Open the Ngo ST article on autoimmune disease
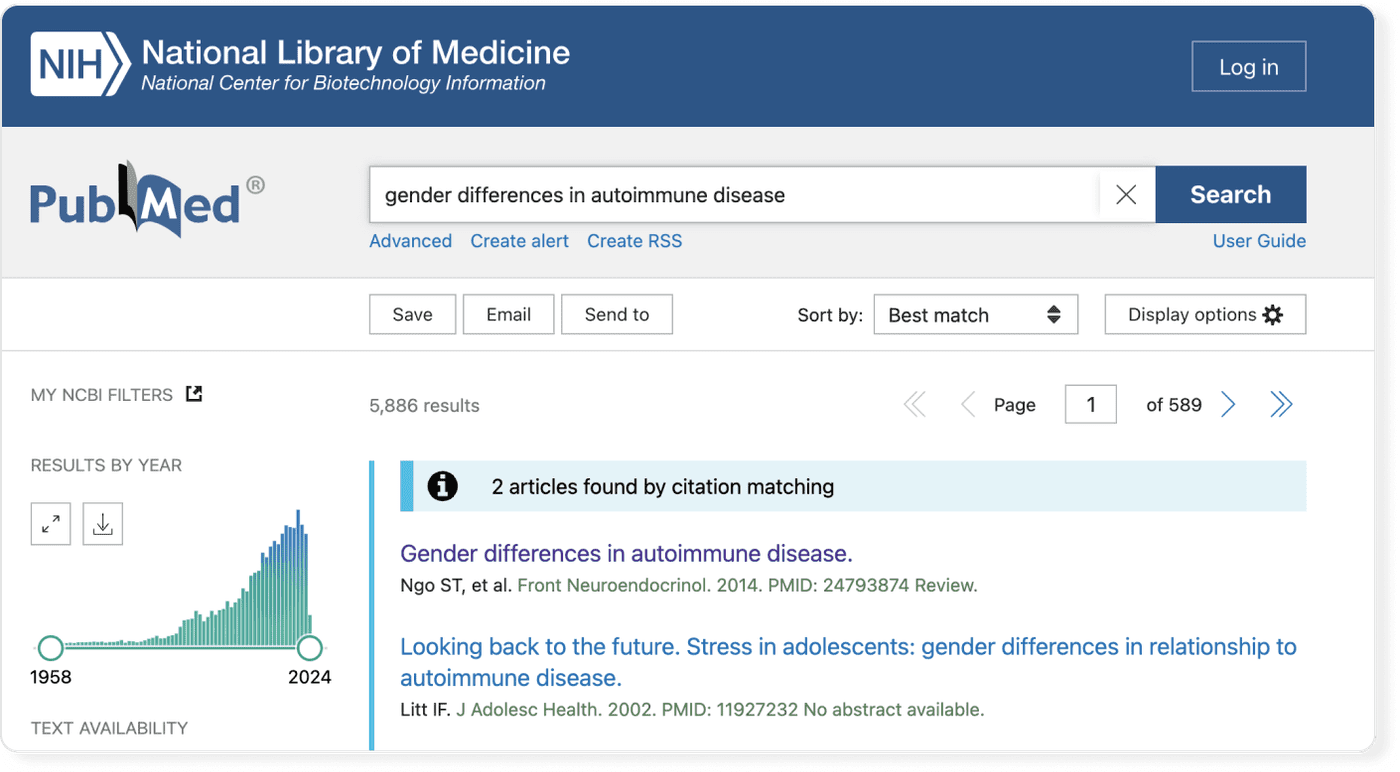This screenshot has height=772, width=1400. coord(626,553)
